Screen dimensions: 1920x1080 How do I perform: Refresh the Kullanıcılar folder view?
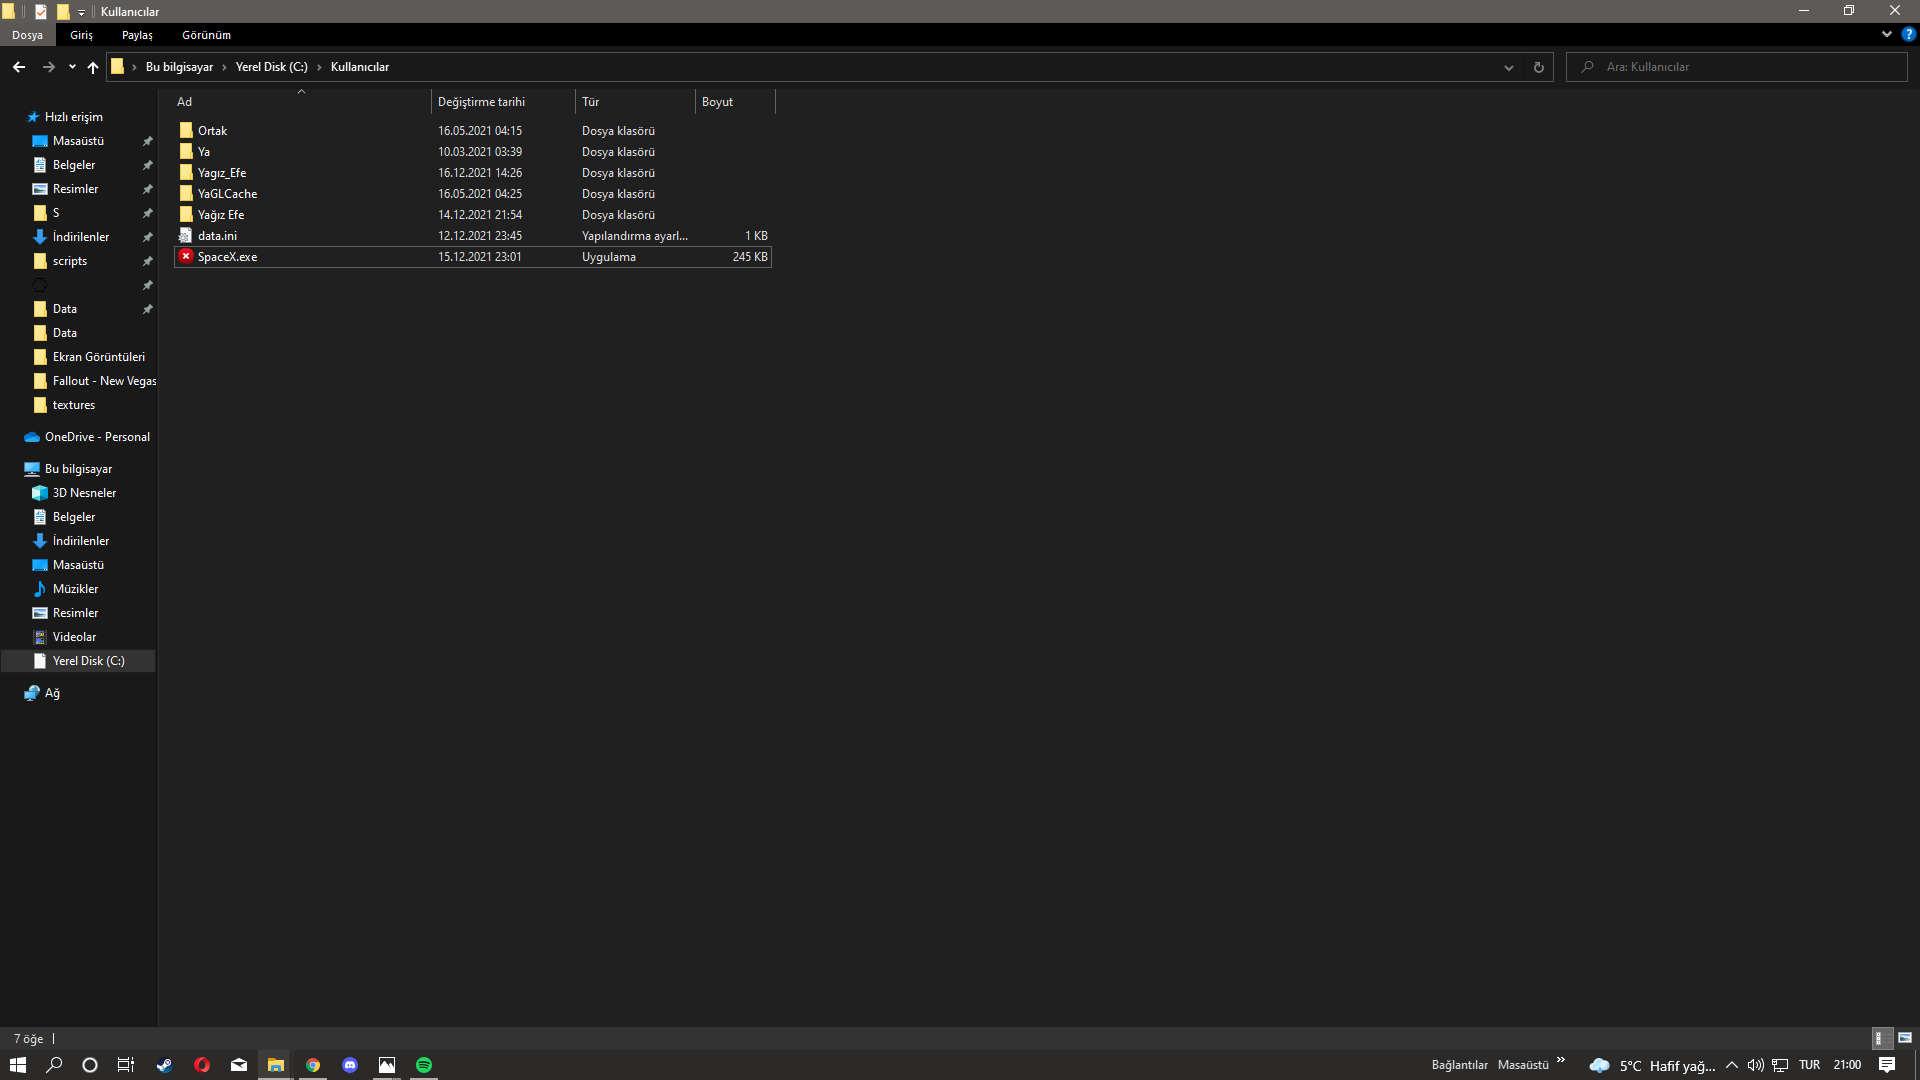click(x=1538, y=67)
